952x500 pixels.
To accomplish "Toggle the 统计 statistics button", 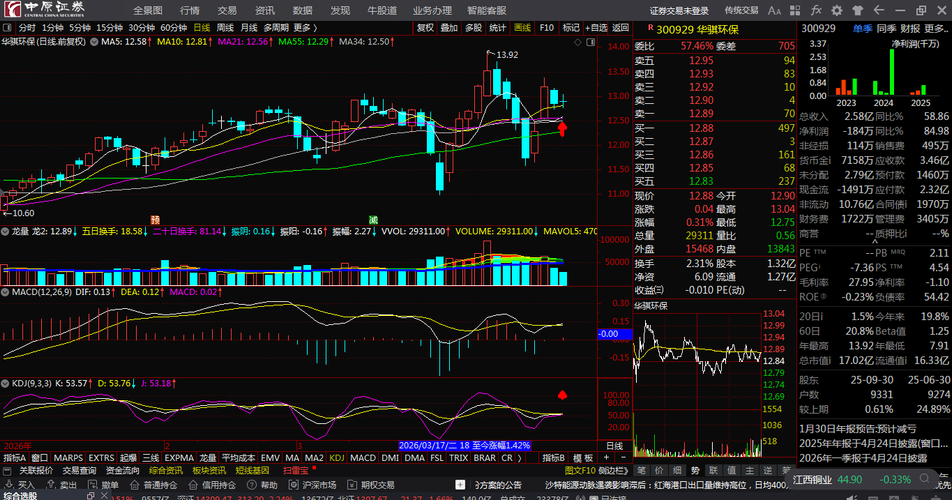I will point(498,28).
